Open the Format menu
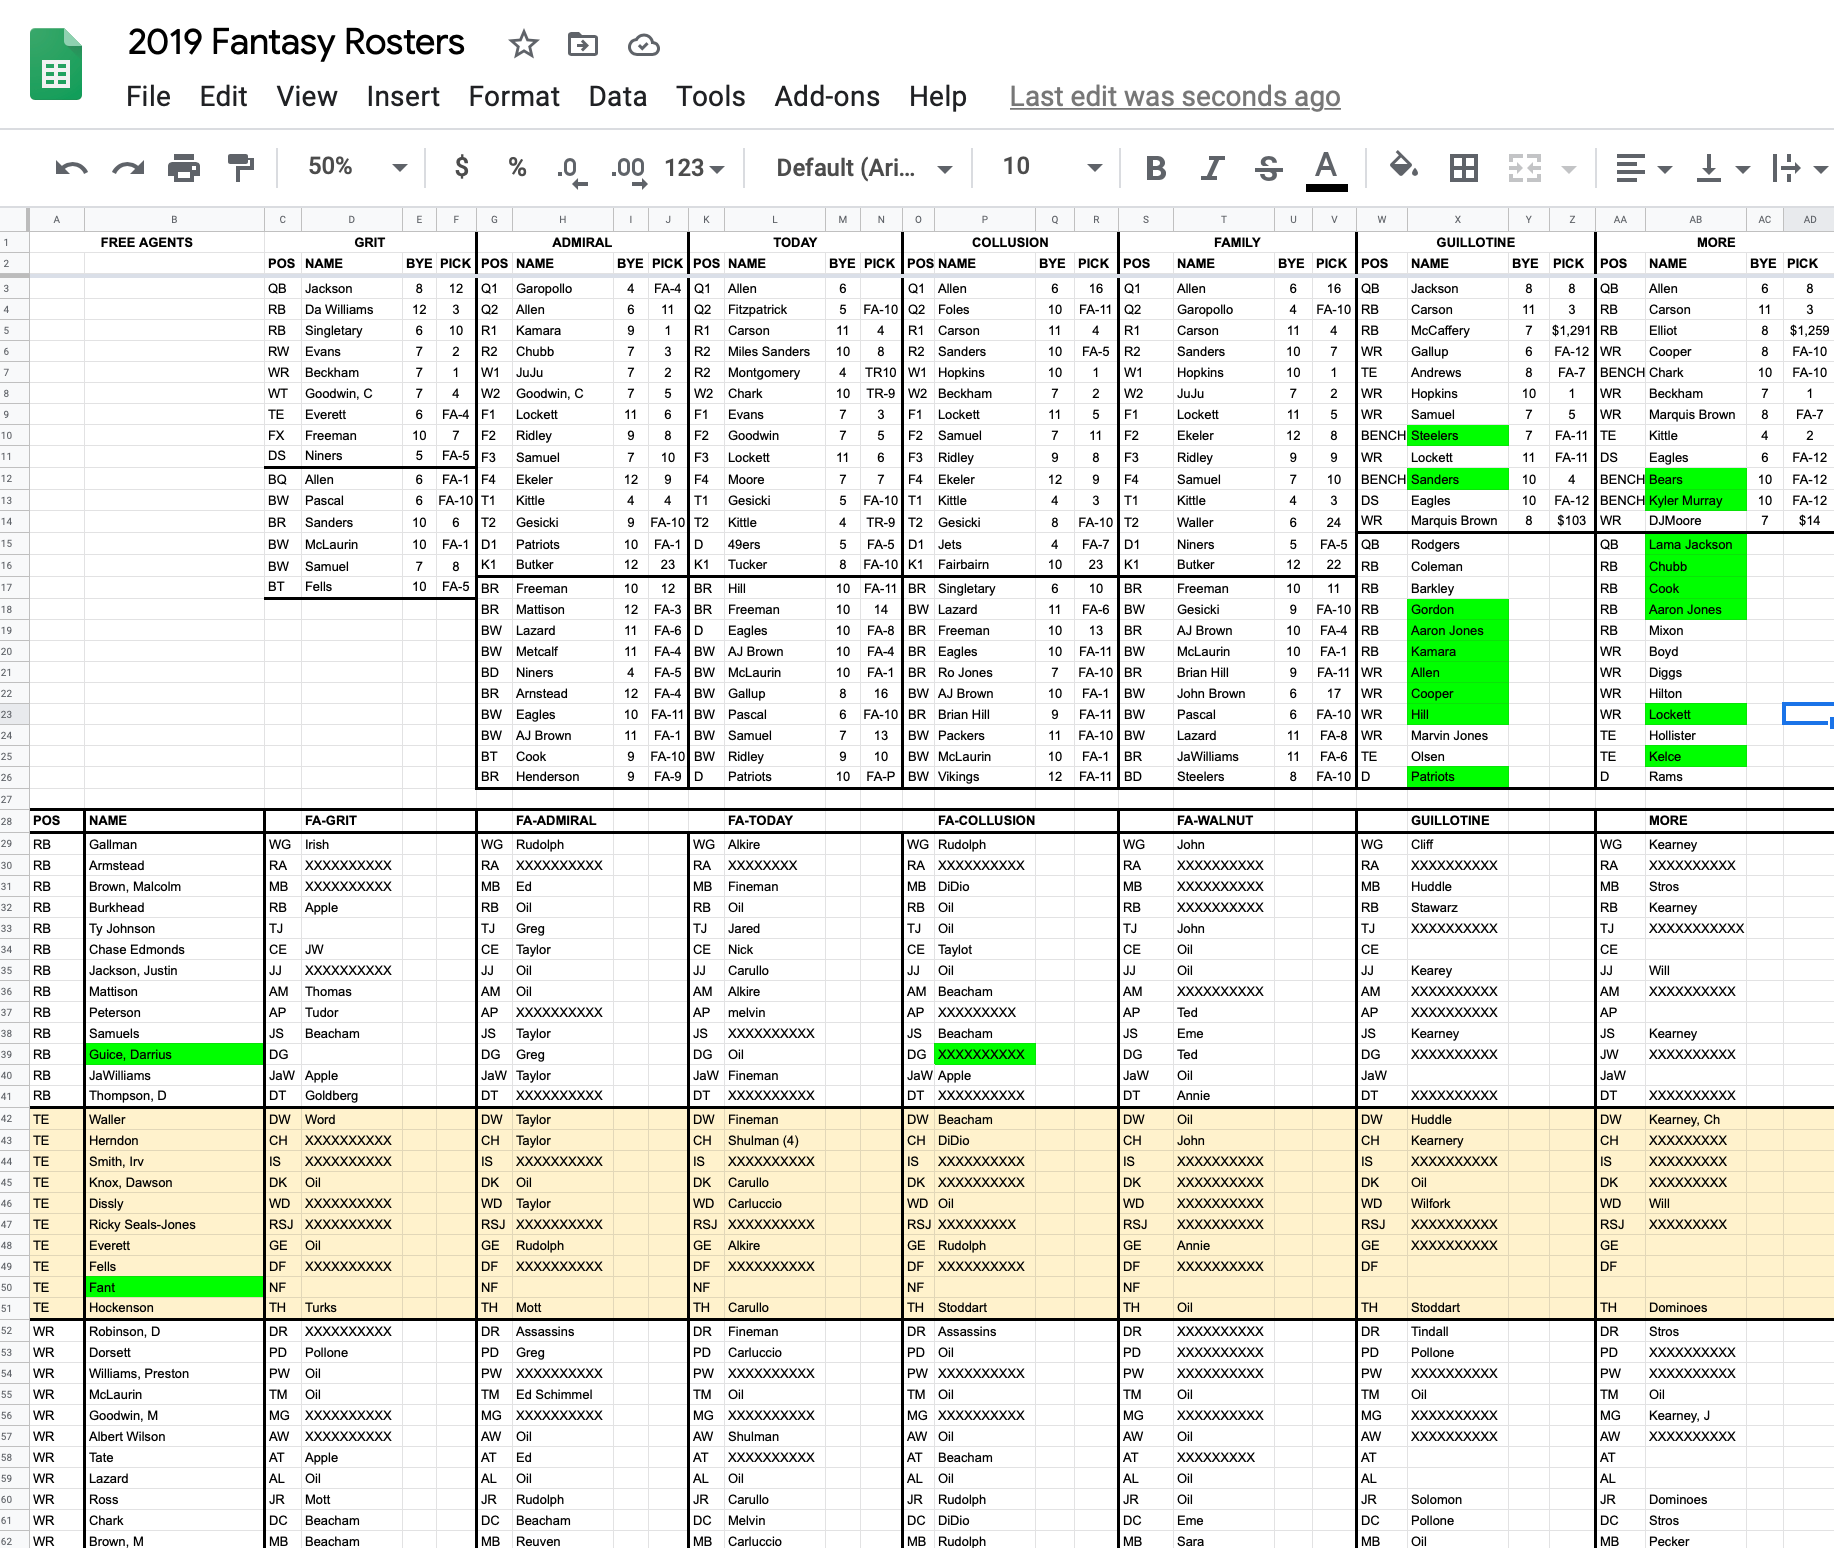 pos(514,96)
